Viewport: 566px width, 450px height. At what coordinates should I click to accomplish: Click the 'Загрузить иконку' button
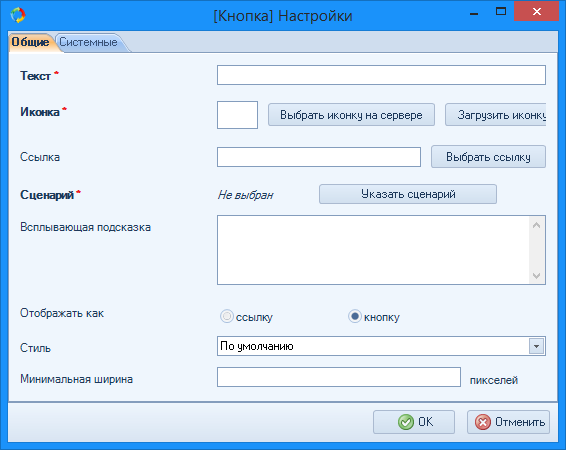pyautogui.click(x=496, y=115)
